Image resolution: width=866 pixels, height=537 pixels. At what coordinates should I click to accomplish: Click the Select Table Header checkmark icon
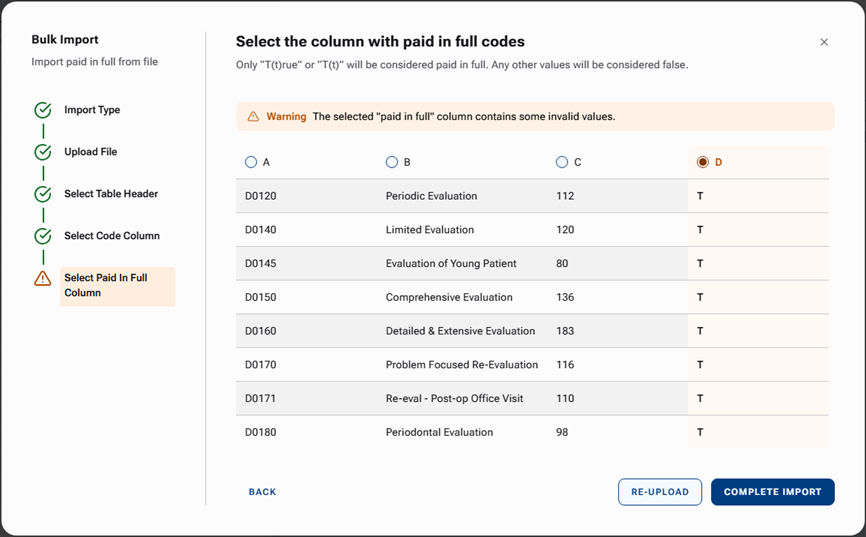[43, 194]
